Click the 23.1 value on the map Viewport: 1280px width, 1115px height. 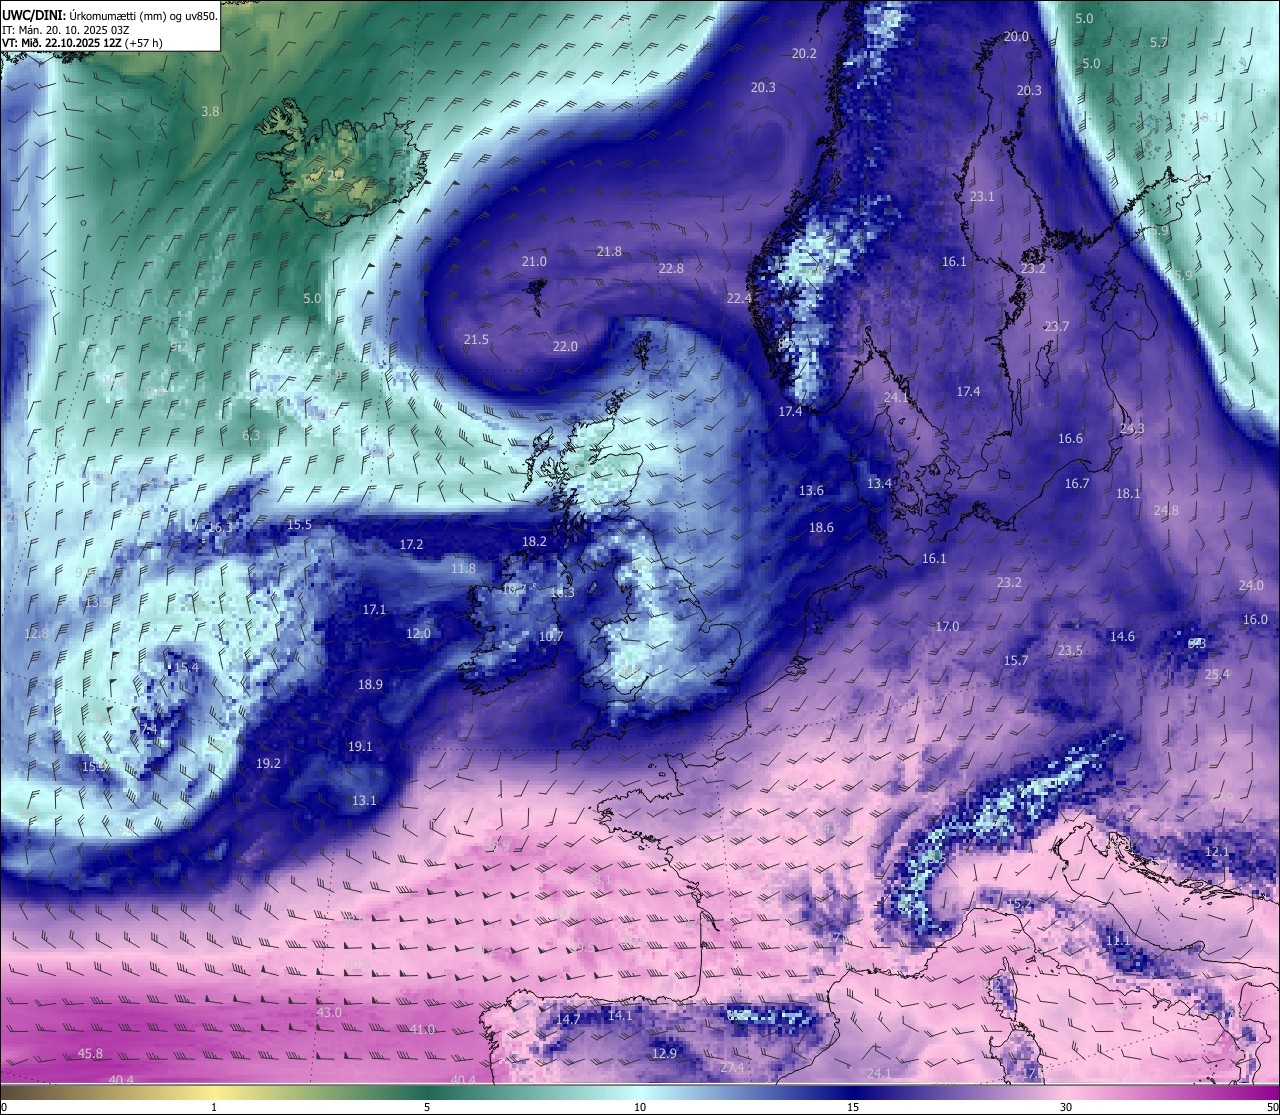tap(982, 197)
